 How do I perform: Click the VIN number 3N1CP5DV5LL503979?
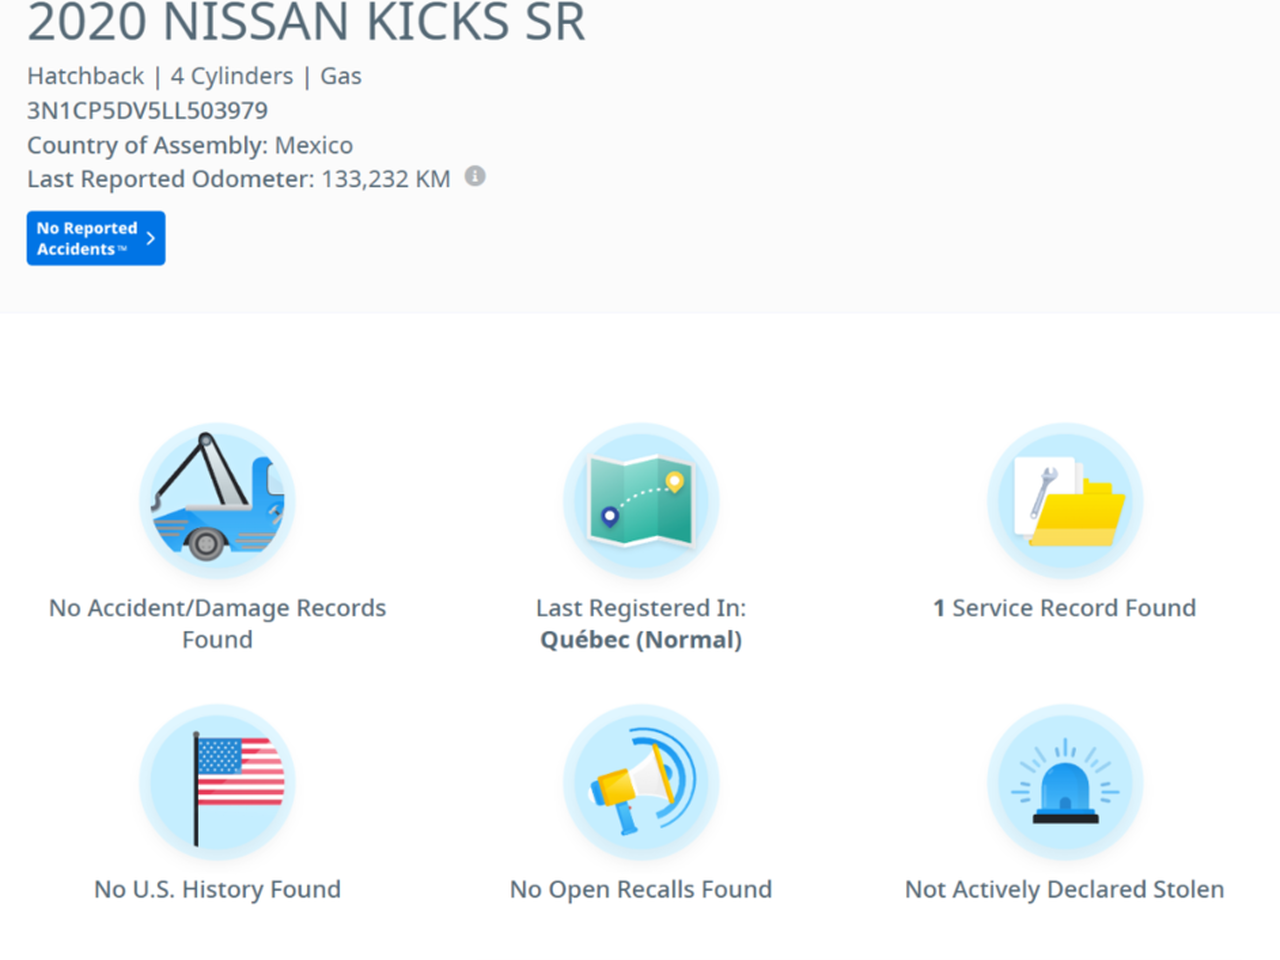147,110
